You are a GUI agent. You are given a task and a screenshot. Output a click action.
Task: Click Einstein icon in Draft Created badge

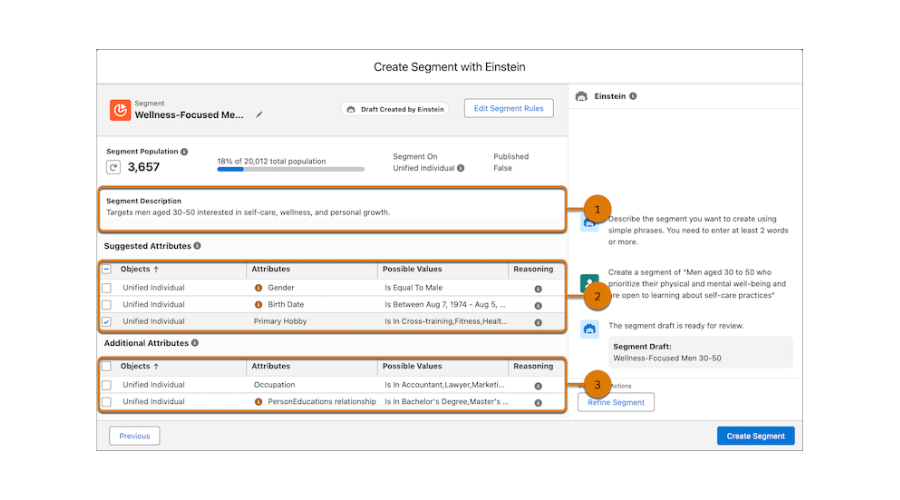pos(351,109)
